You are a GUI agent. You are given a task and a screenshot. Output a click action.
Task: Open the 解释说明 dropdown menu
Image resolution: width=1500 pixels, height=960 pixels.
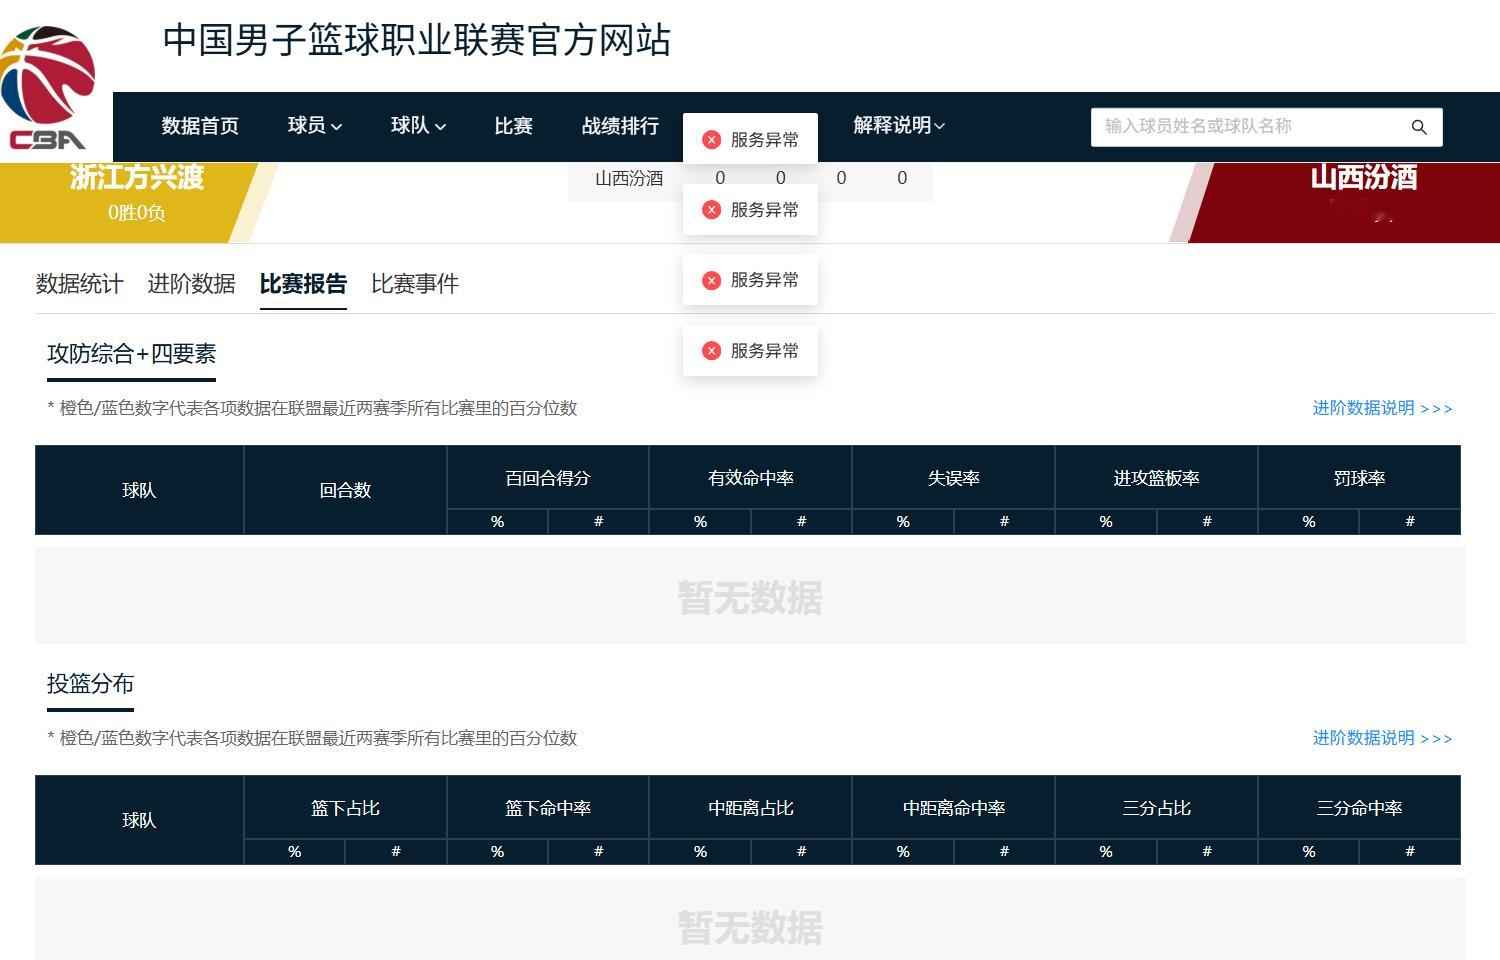pos(897,126)
